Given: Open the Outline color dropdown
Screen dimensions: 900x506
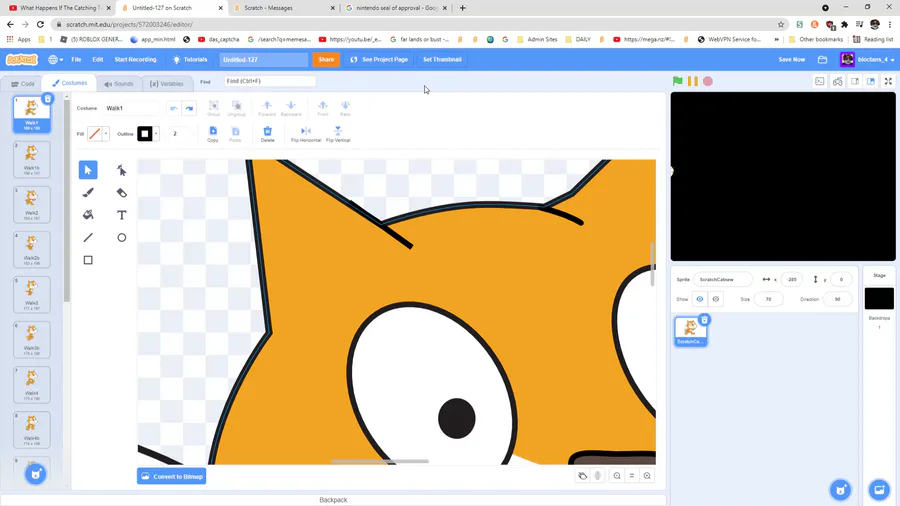Looking at the screenshot, I should tap(156, 134).
